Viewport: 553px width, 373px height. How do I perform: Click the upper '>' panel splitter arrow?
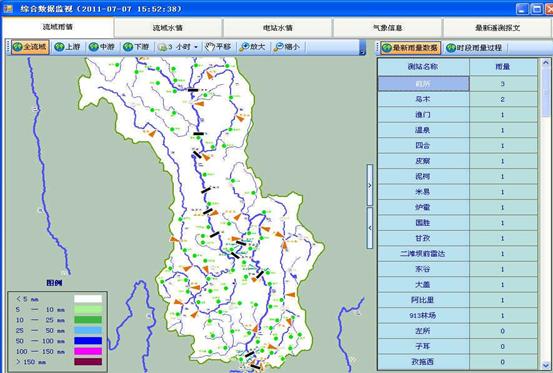click(370, 185)
